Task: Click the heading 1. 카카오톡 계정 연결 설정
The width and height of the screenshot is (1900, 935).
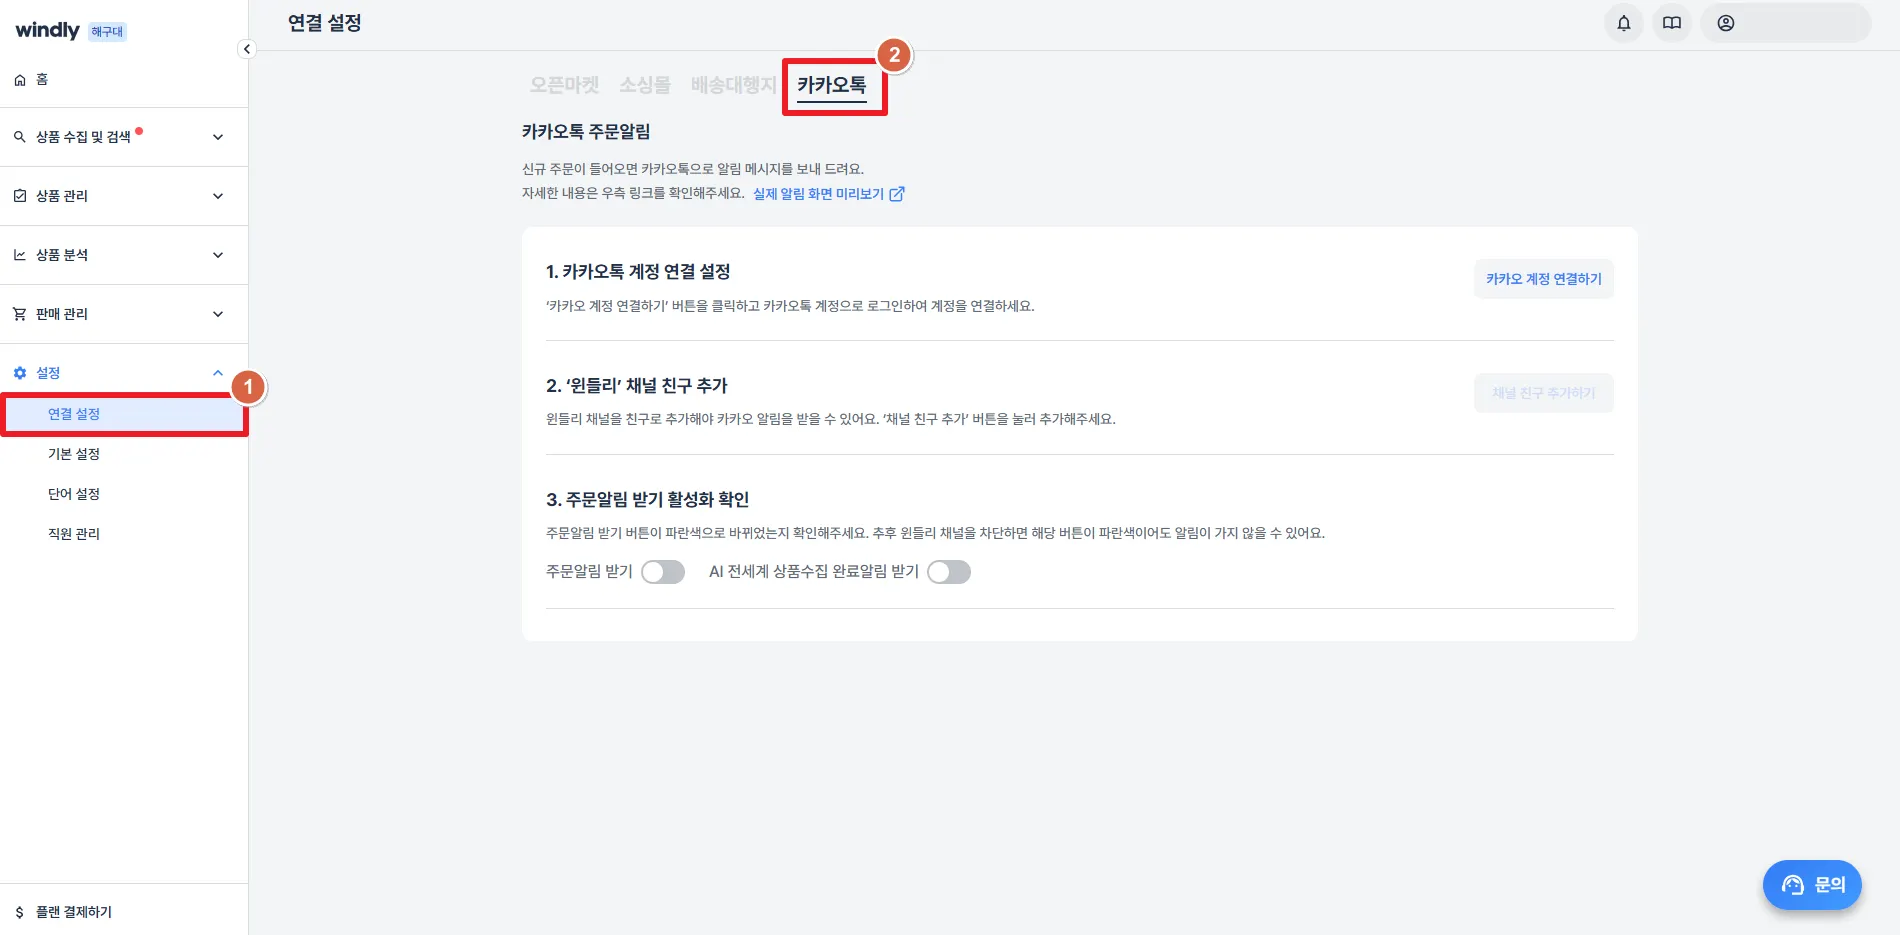Action: pos(638,272)
